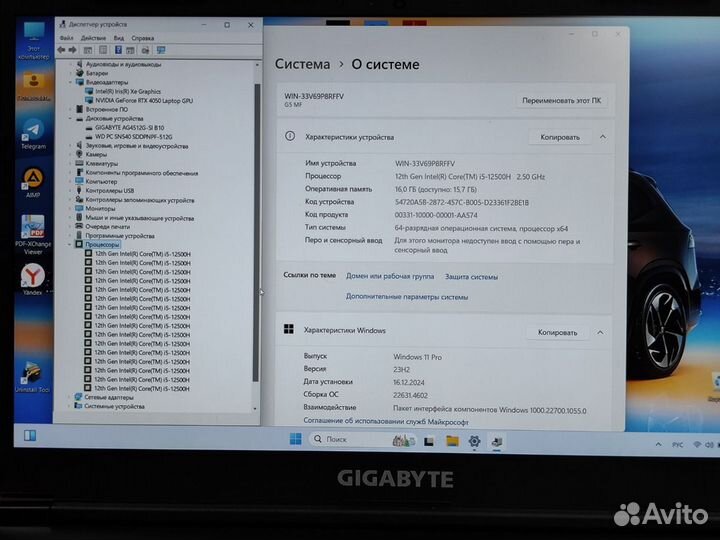Copy Windows specs with Копировать button

pyautogui.click(x=557, y=332)
